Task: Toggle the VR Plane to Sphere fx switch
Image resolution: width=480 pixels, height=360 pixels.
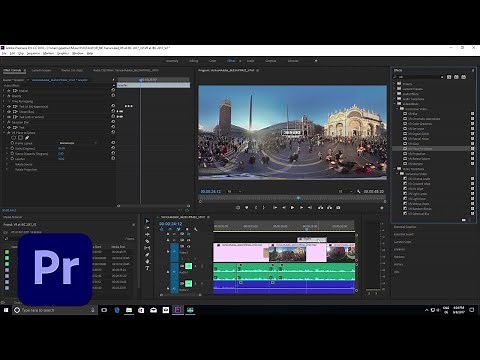Action: point(9,133)
